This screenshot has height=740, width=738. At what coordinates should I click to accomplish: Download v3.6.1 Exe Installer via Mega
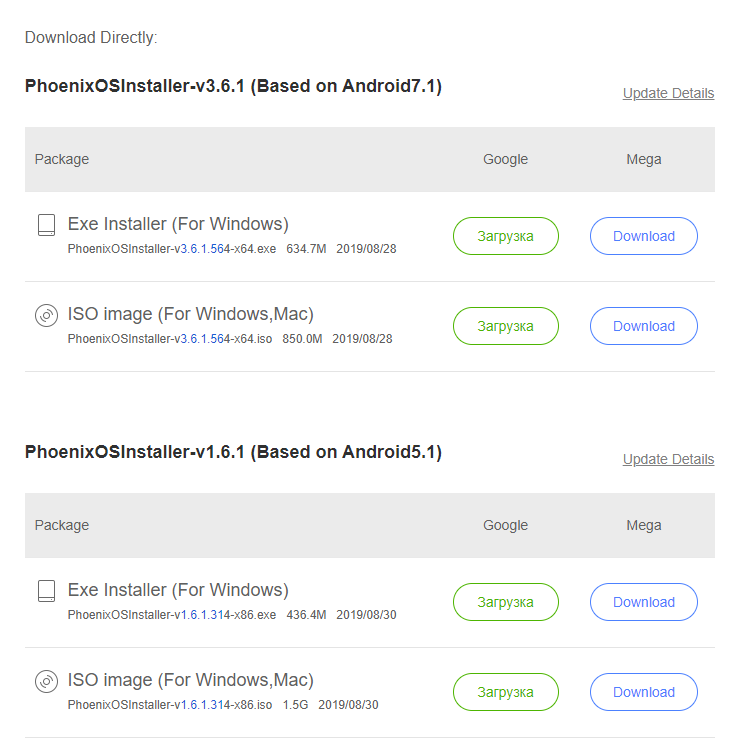(x=643, y=236)
